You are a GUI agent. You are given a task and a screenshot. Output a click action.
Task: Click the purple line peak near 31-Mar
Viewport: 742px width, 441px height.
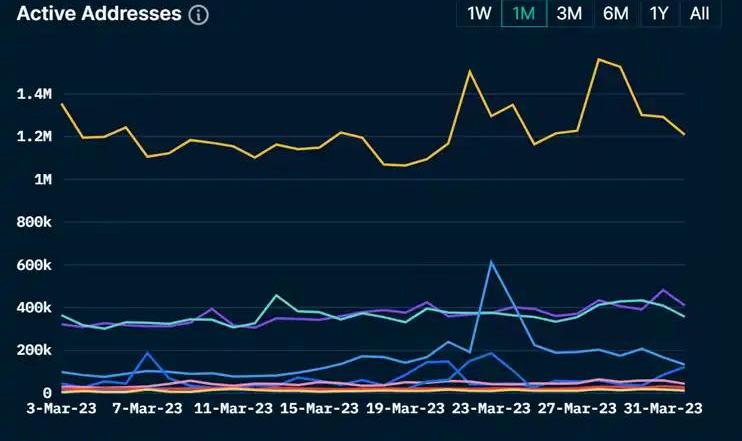(x=663, y=290)
